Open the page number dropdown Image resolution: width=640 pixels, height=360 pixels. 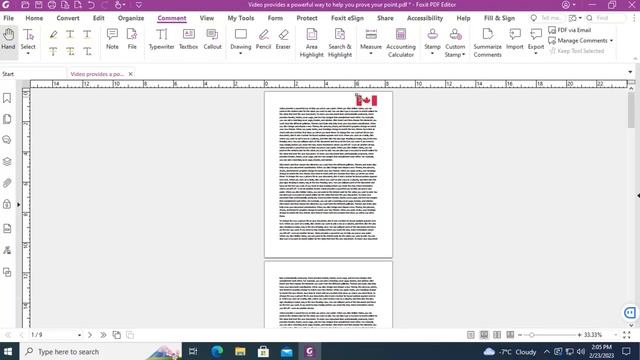click(x=79, y=335)
